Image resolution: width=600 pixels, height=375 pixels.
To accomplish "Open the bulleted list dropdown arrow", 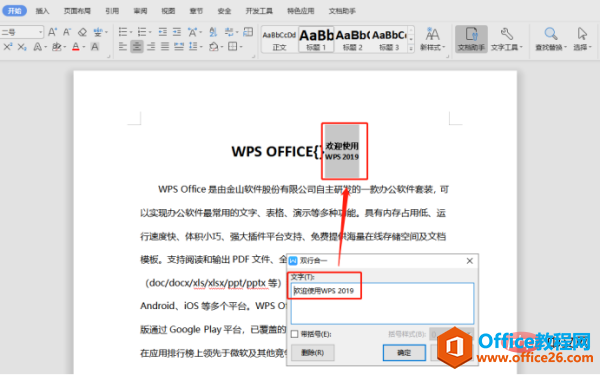I will [x=131, y=32].
